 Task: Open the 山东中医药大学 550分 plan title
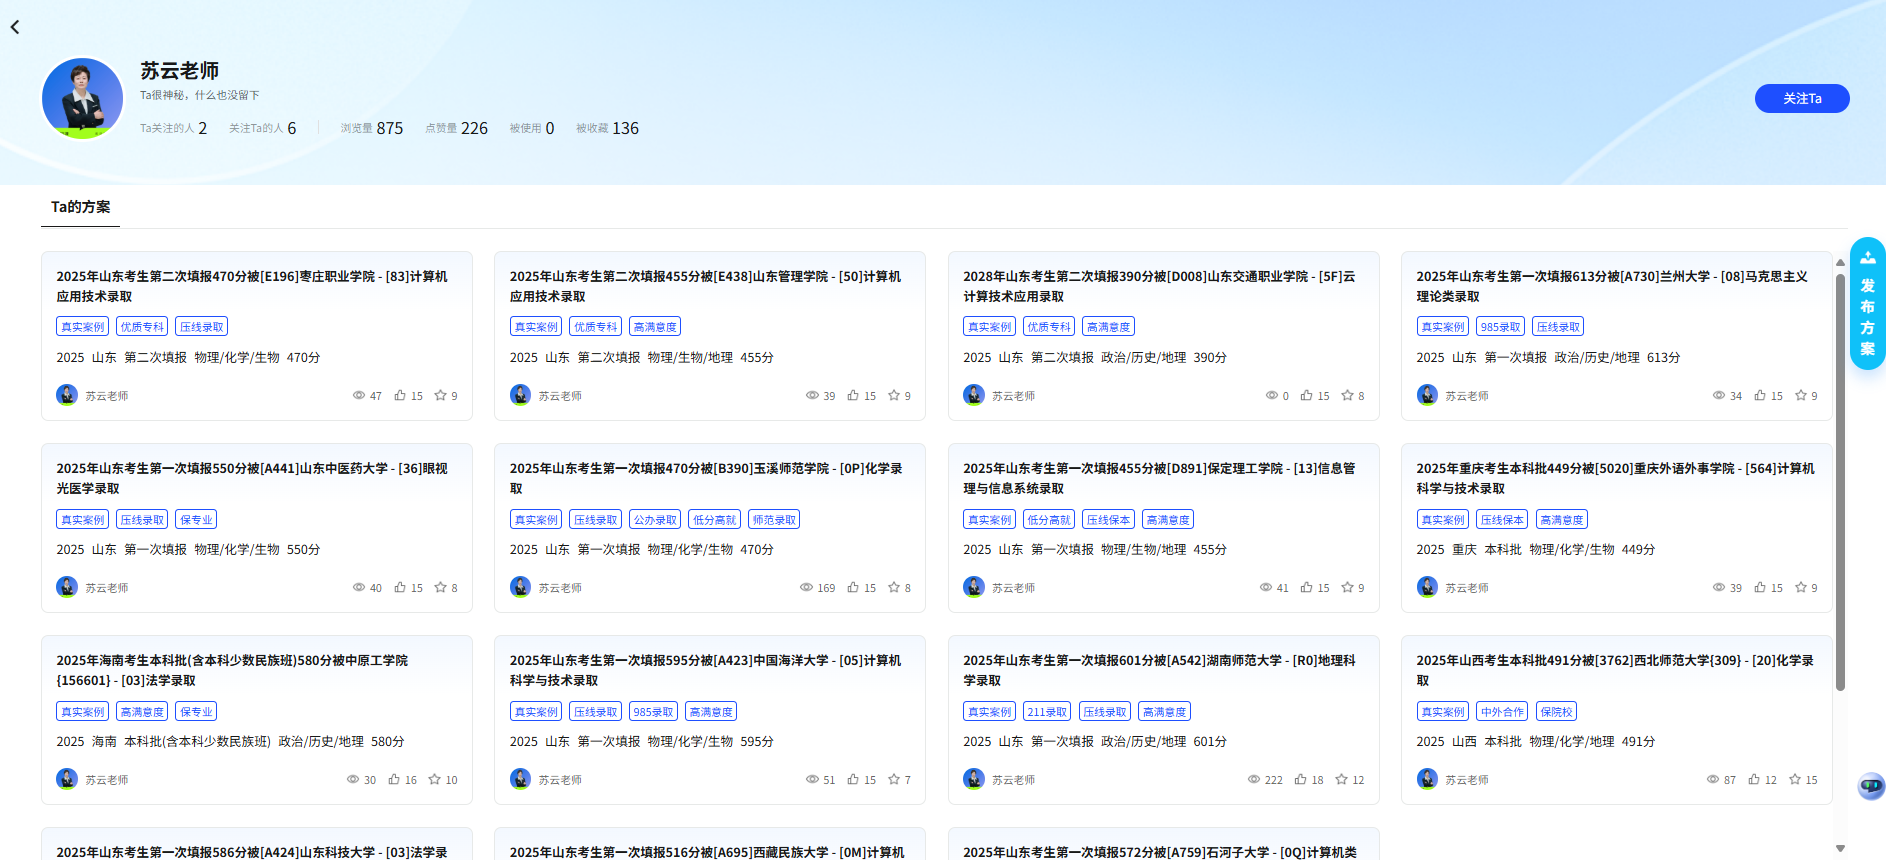click(252, 478)
